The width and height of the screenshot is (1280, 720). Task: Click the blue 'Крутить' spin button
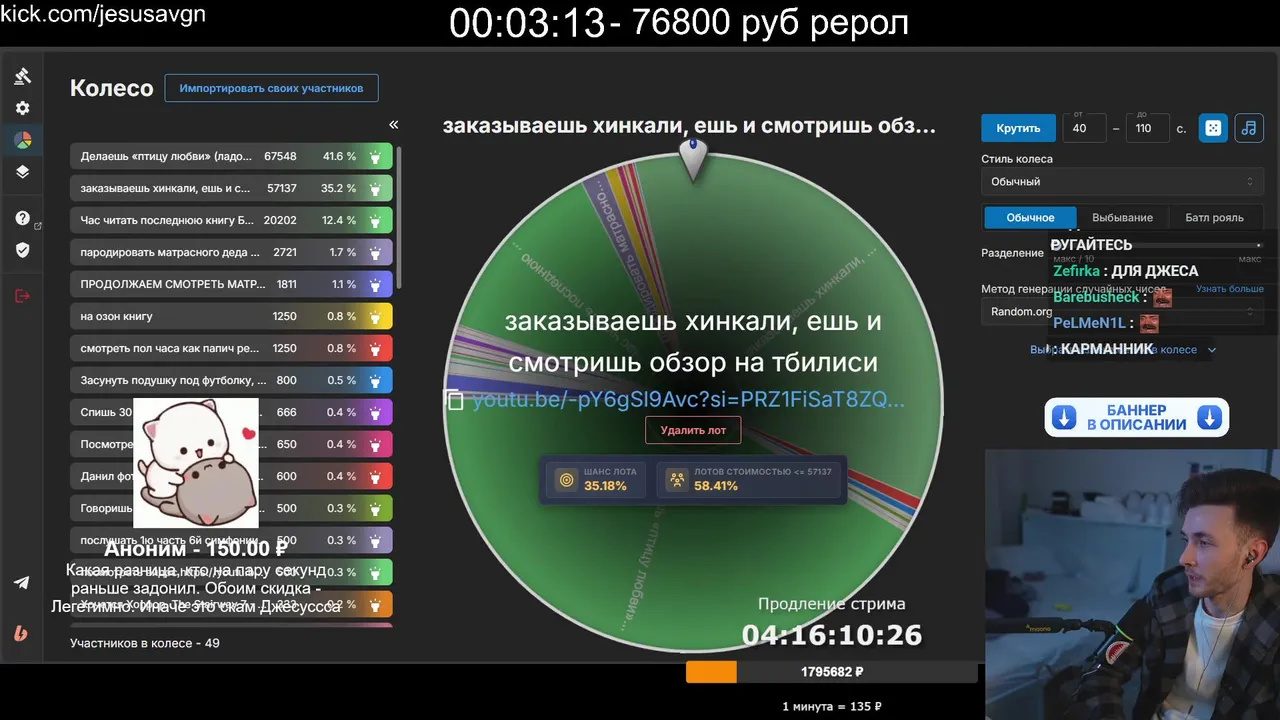pyautogui.click(x=1018, y=128)
